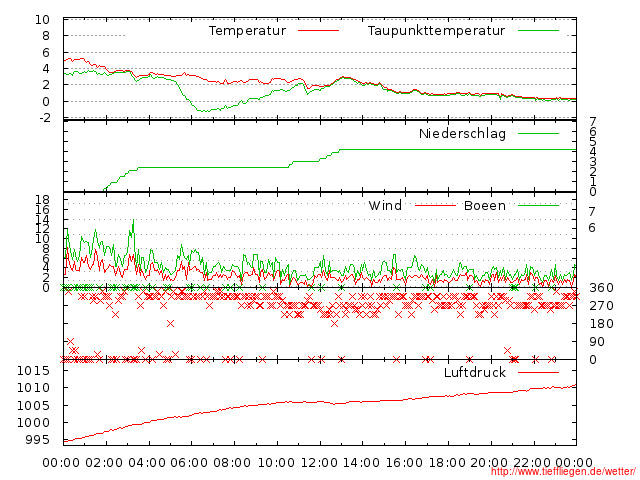Click the 18:00 time axis label

click(447, 463)
